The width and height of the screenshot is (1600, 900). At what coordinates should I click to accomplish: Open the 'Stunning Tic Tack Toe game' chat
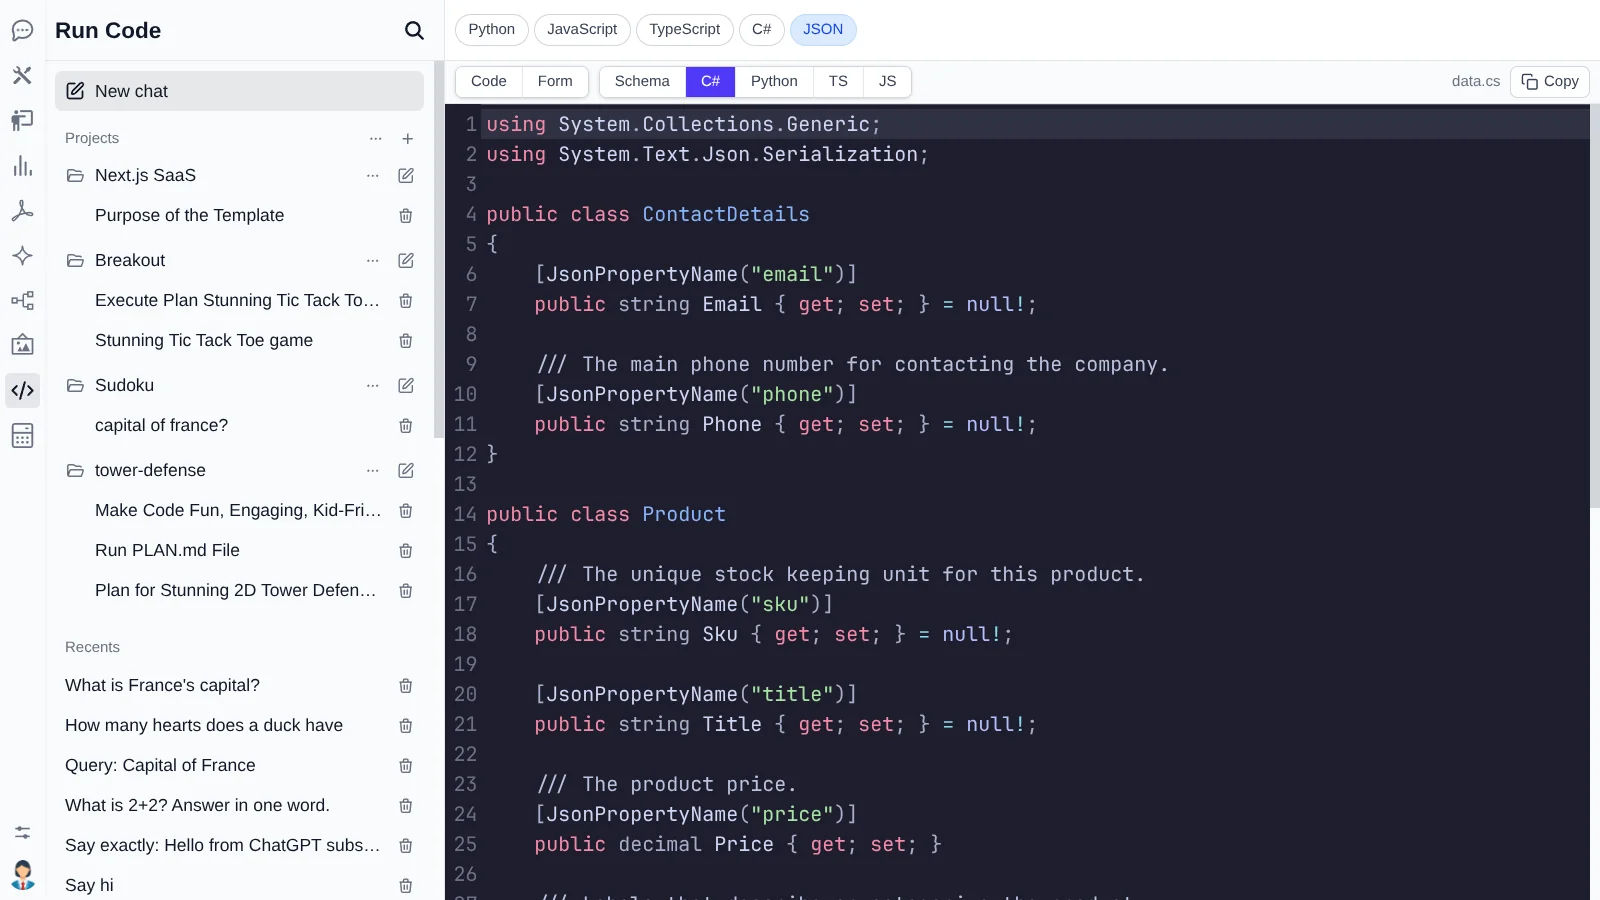tap(204, 341)
